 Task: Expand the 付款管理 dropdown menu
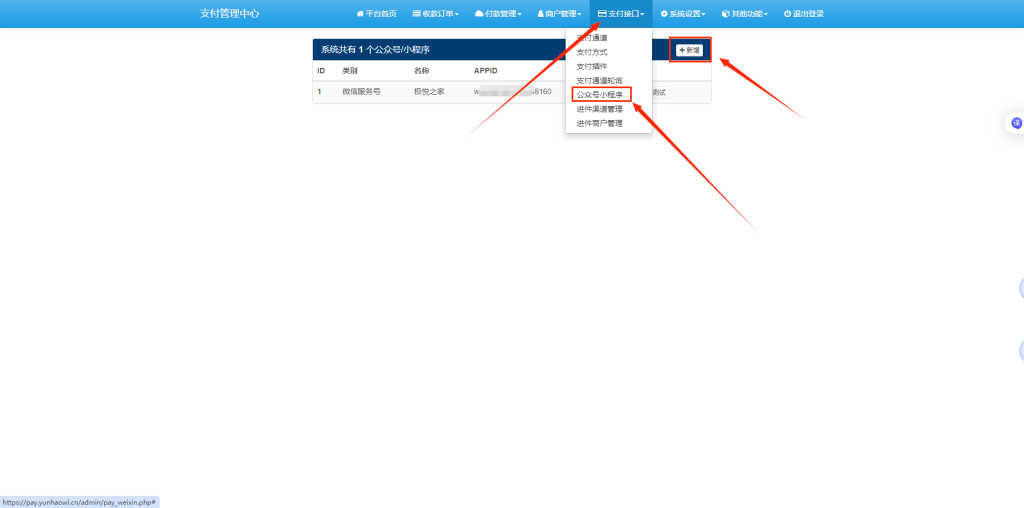[498, 14]
